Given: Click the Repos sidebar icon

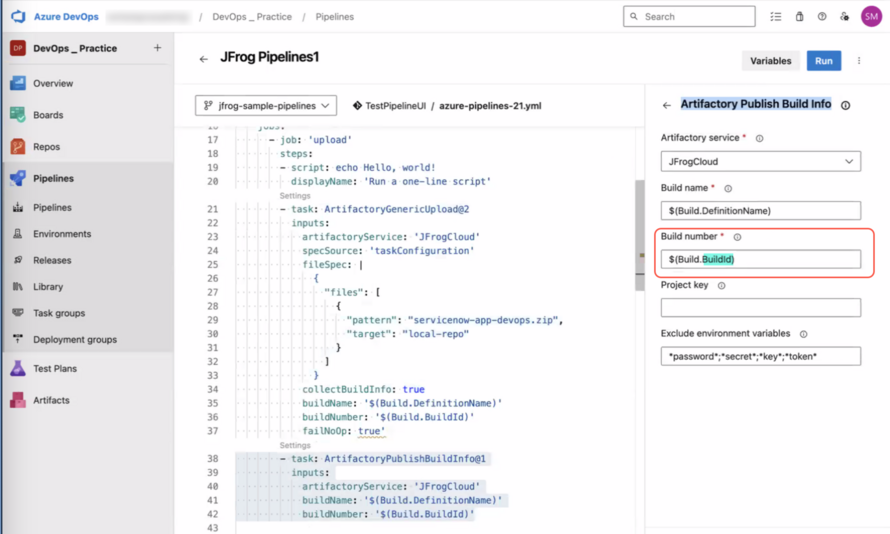Looking at the screenshot, I should coord(18,146).
